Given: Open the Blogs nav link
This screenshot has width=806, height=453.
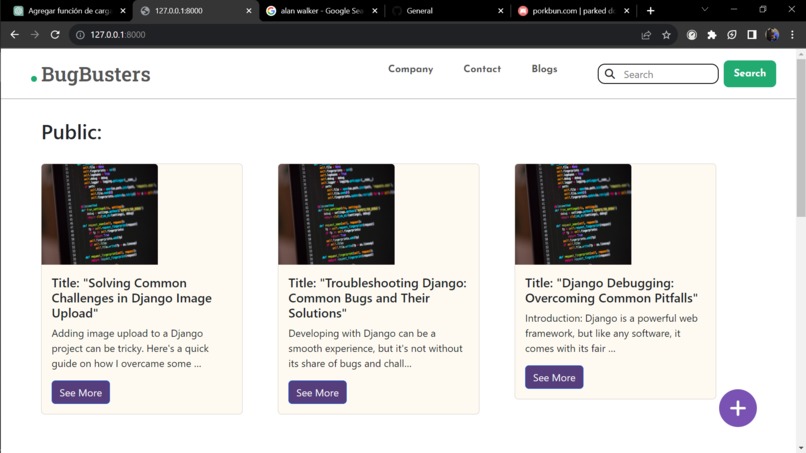Looking at the screenshot, I should click(544, 69).
